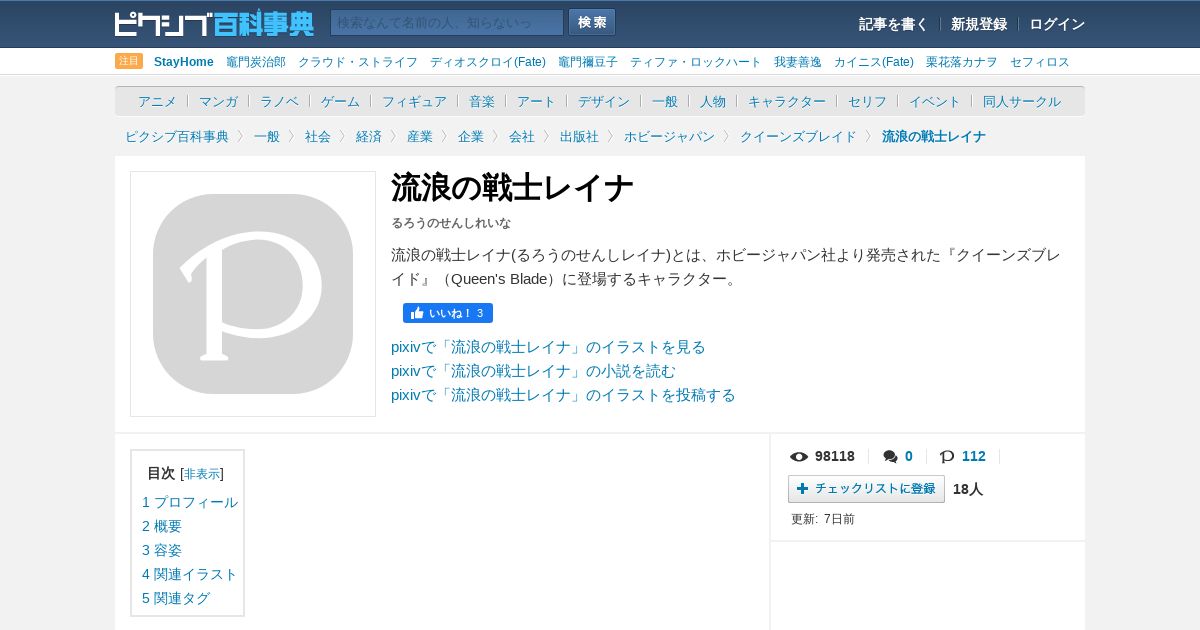Select the 音楽 category tab
Screen dimensions: 1200x630
[x=482, y=101]
